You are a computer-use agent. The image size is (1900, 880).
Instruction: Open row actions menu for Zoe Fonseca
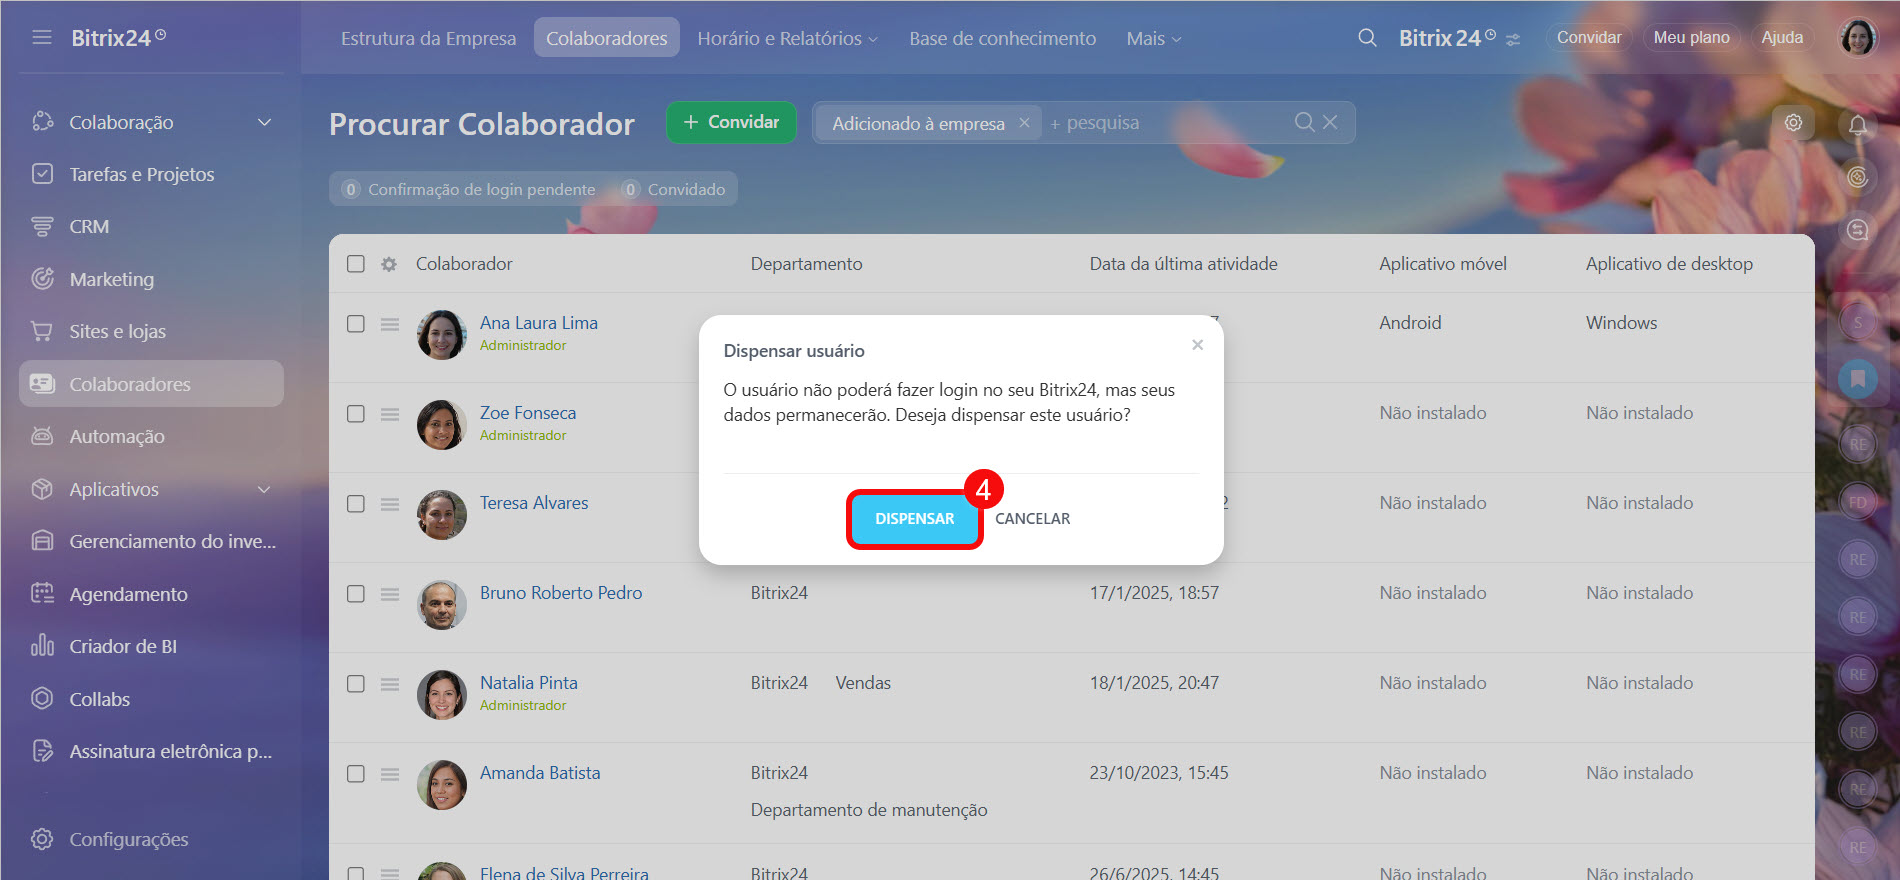click(390, 414)
